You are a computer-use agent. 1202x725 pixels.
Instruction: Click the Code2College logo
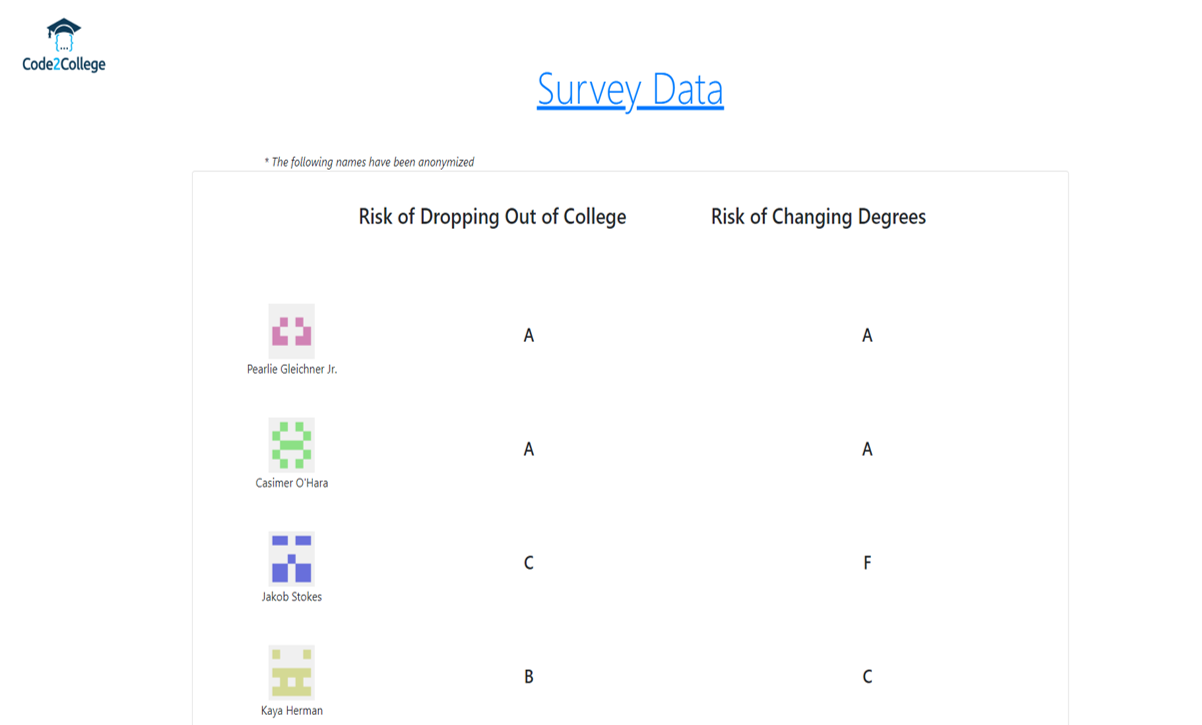tap(64, 45)
